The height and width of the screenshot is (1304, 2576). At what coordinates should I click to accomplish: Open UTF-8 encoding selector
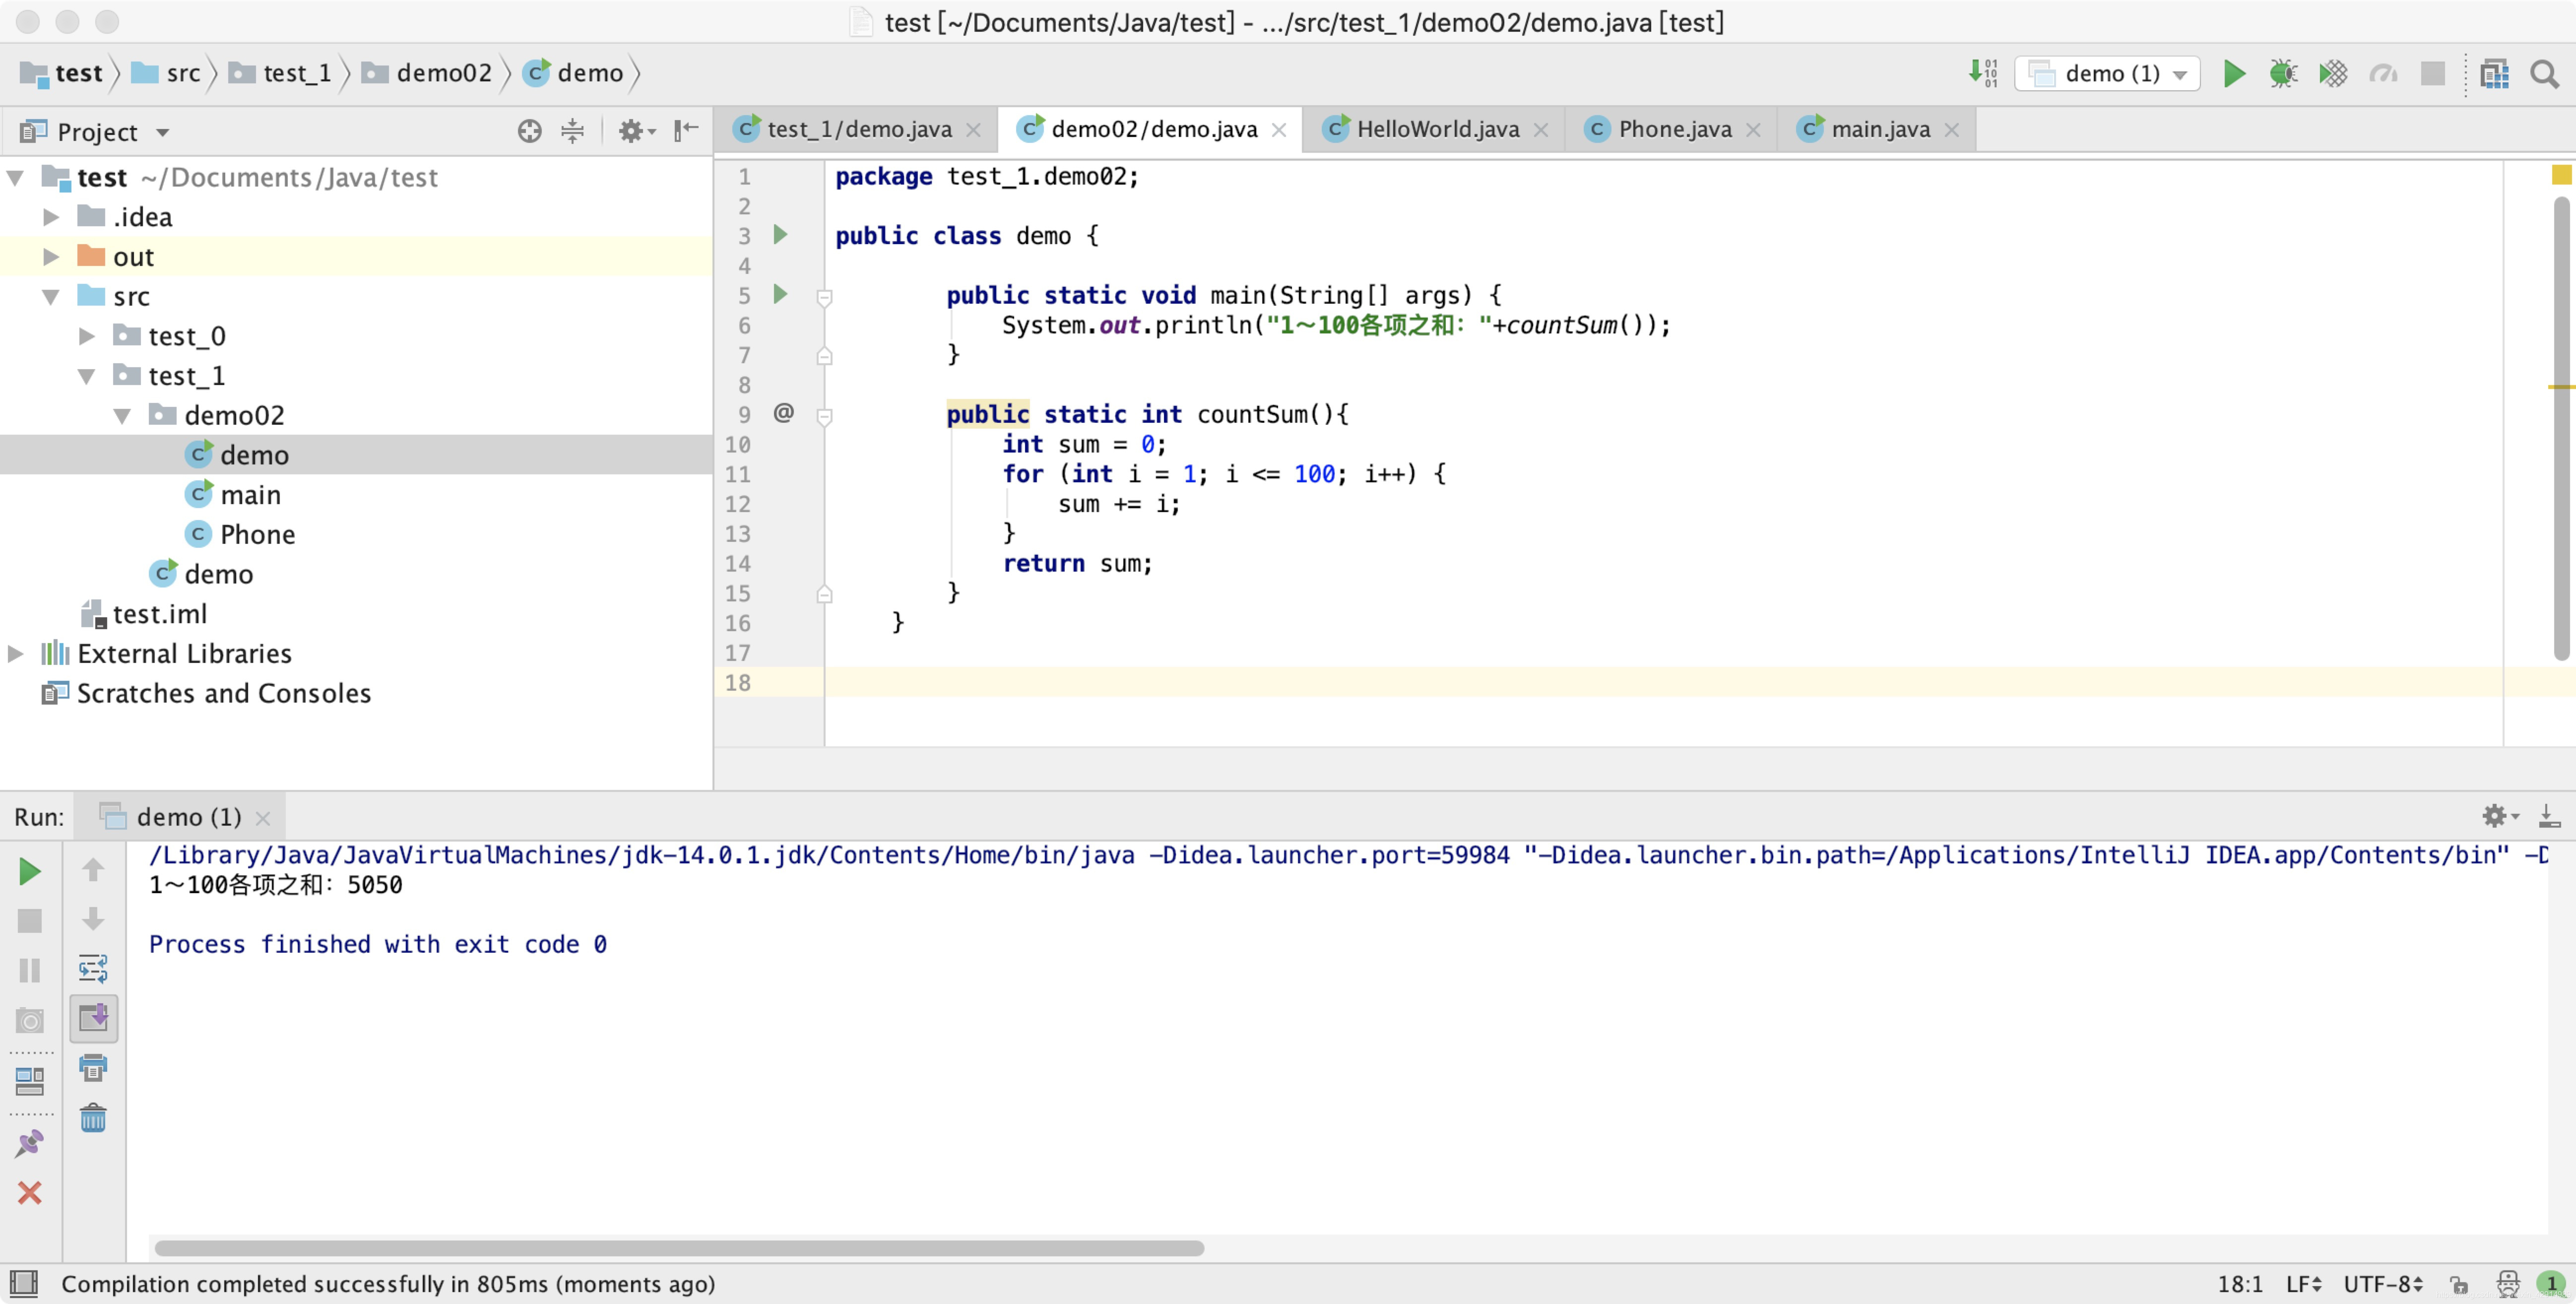click(2383, 1284)
